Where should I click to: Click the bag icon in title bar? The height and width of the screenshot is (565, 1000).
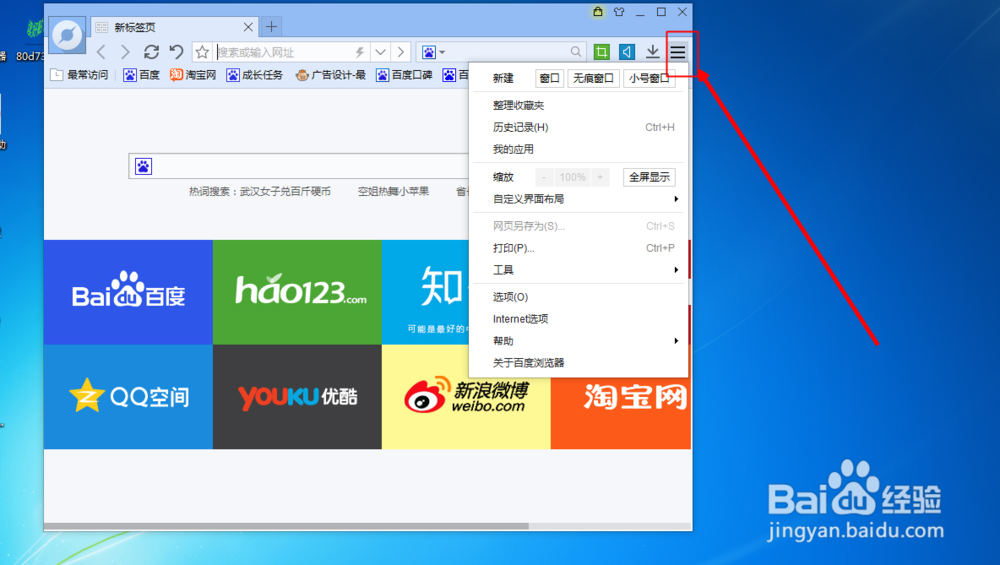coord(598,11)
